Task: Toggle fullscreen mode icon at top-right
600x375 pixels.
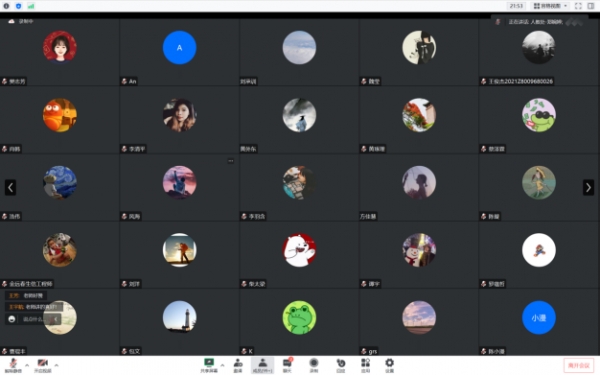Action: (578, 6)
